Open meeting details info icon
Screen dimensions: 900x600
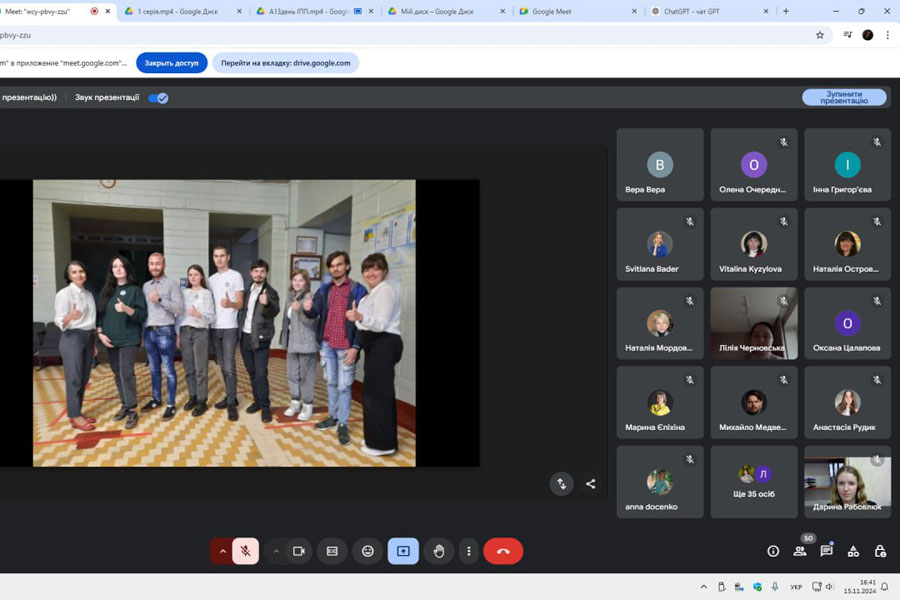pyautogui.click(x=773, y=551)
